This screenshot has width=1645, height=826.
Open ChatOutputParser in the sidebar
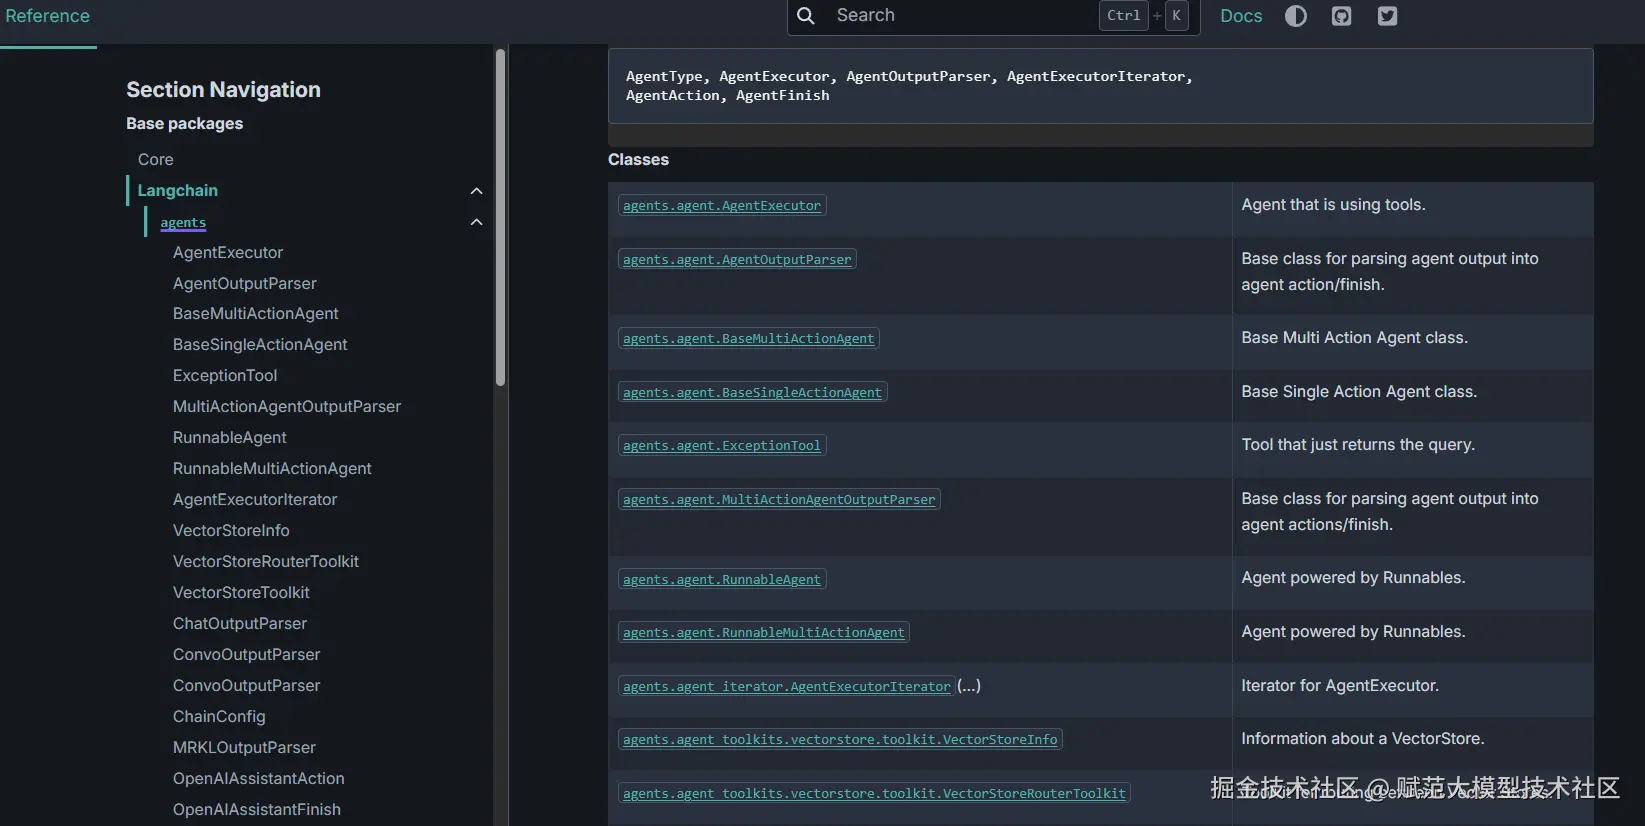pyautogui.click(x=240, y=623)
